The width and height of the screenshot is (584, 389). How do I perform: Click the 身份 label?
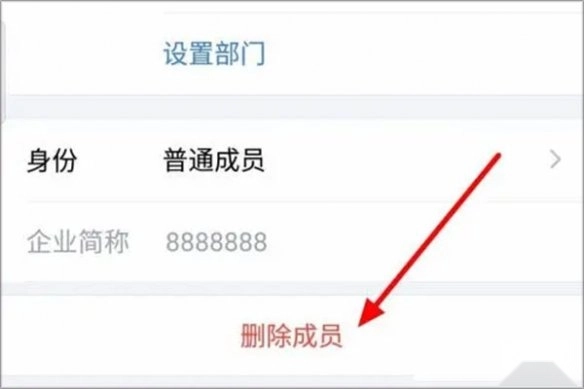(52, 161)
